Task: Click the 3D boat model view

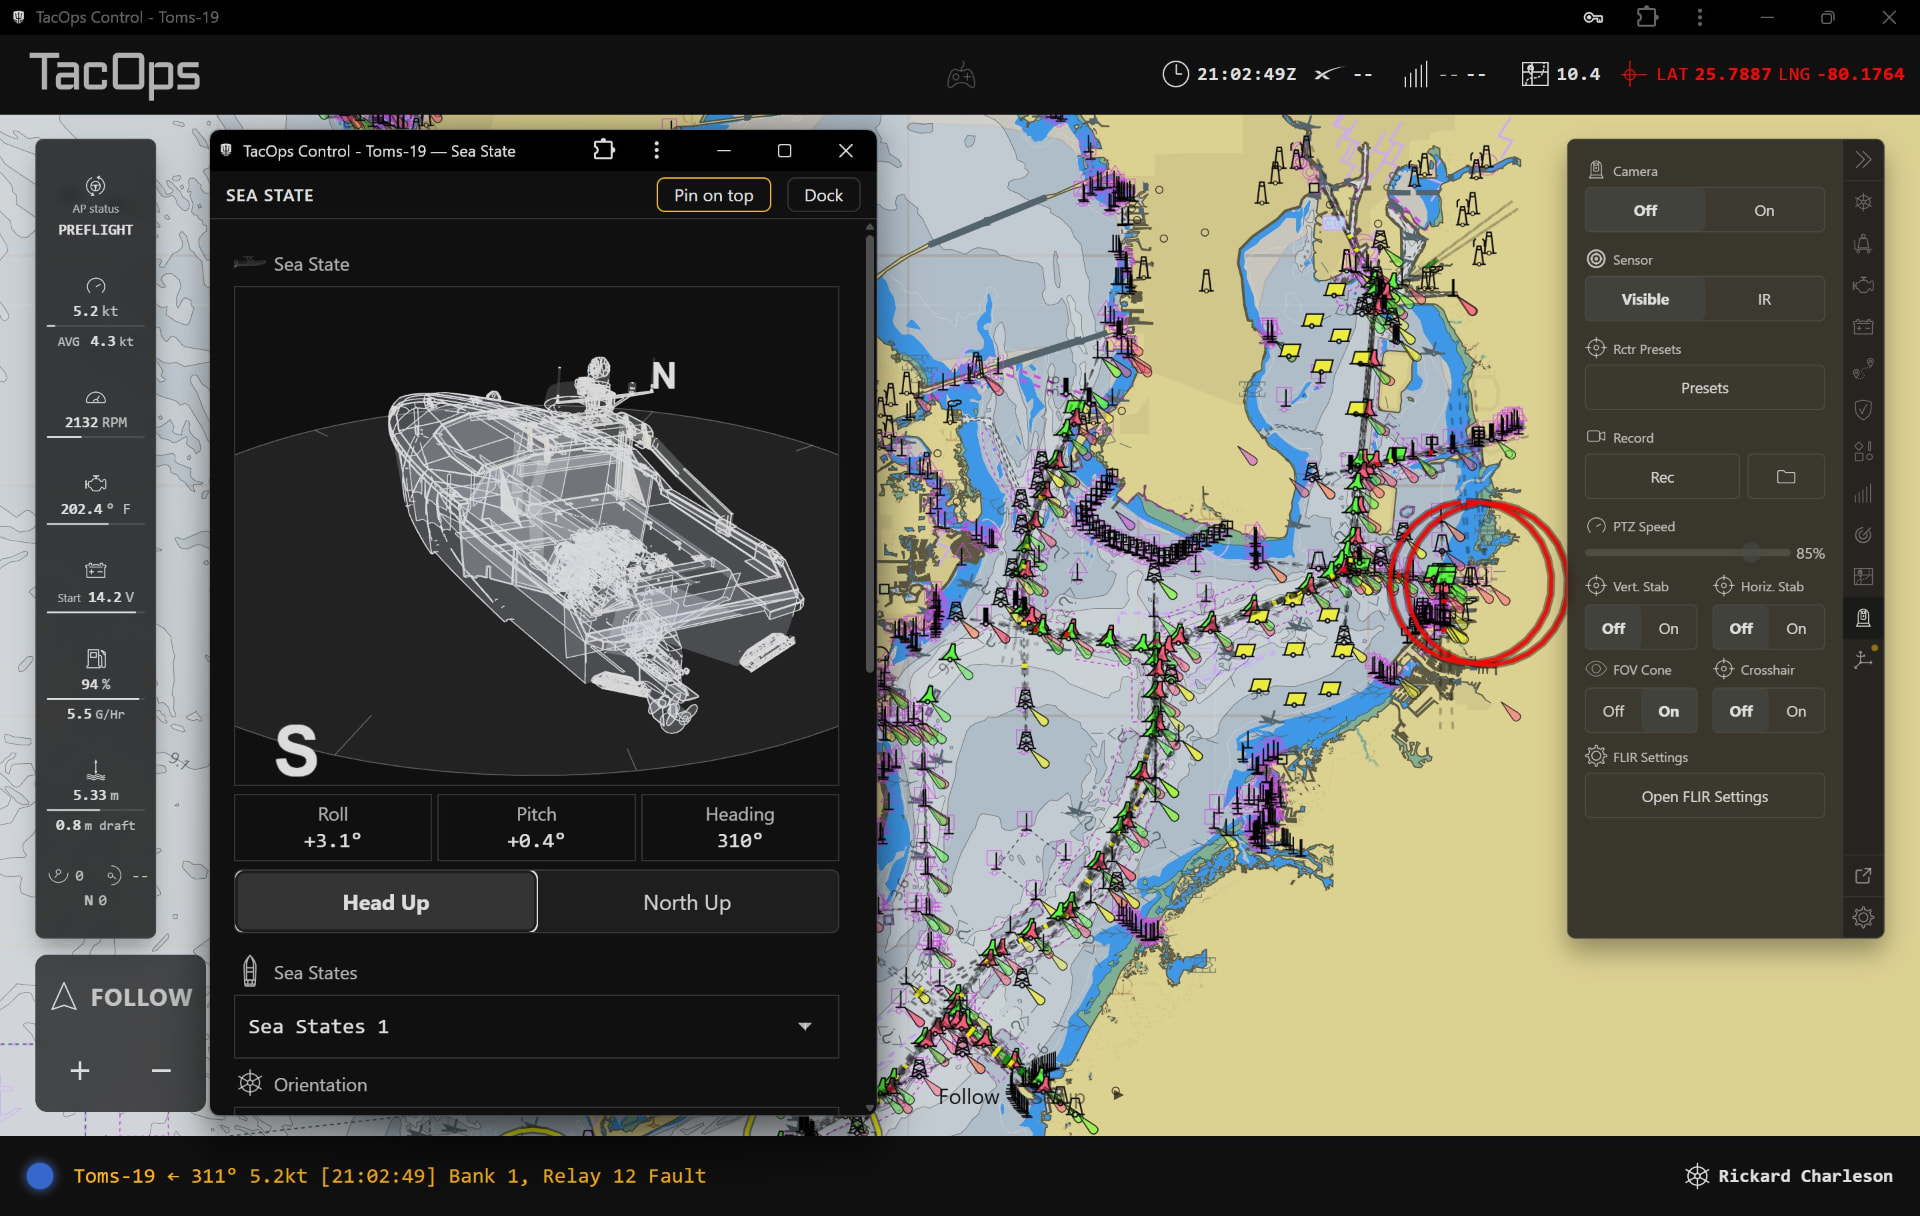Action: pos(536,536)
